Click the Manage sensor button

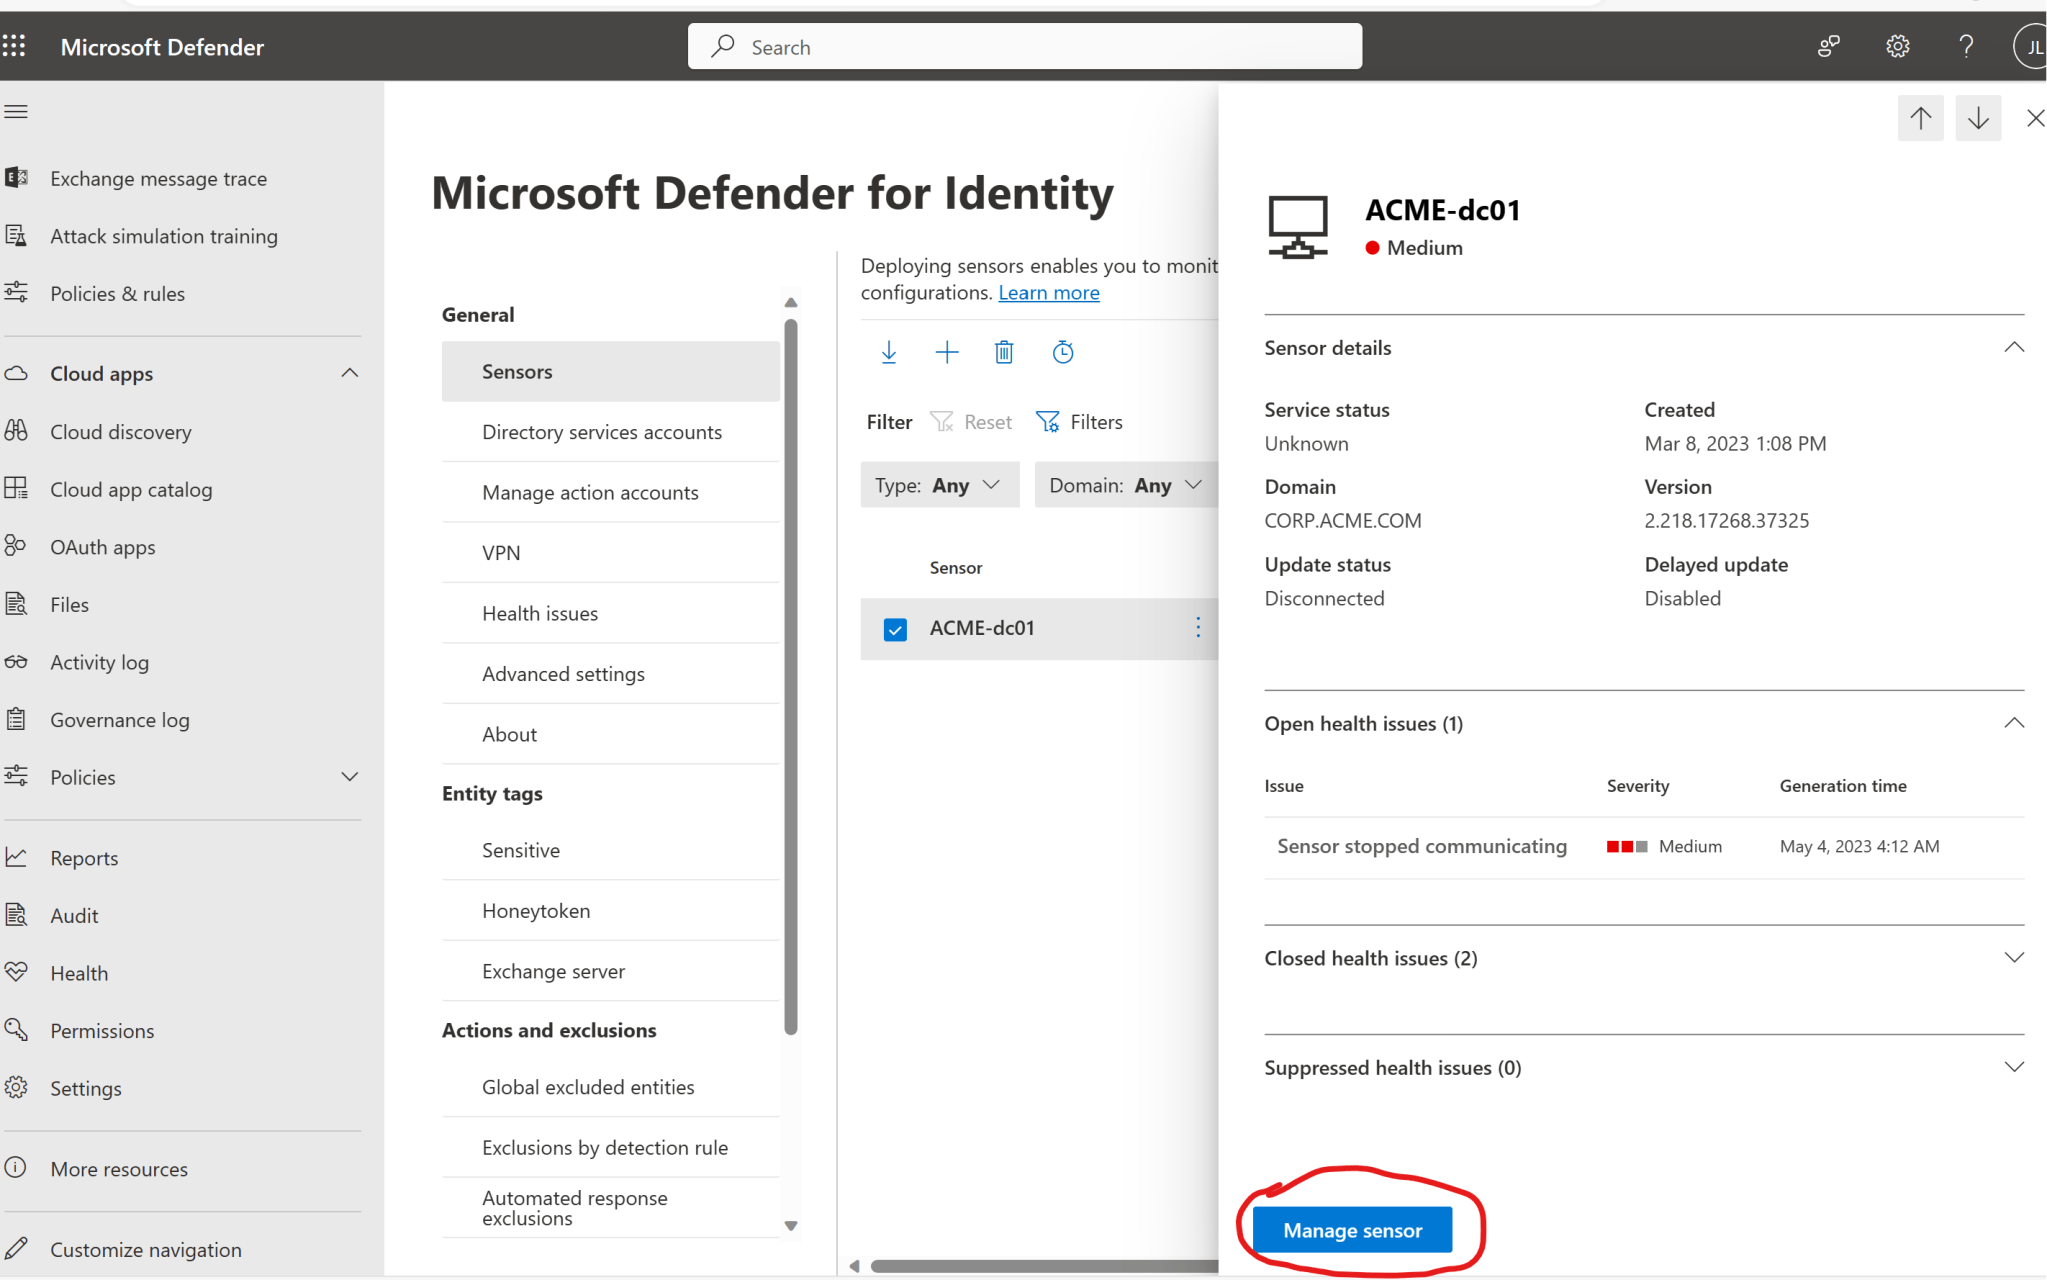coord(1351,1229)
